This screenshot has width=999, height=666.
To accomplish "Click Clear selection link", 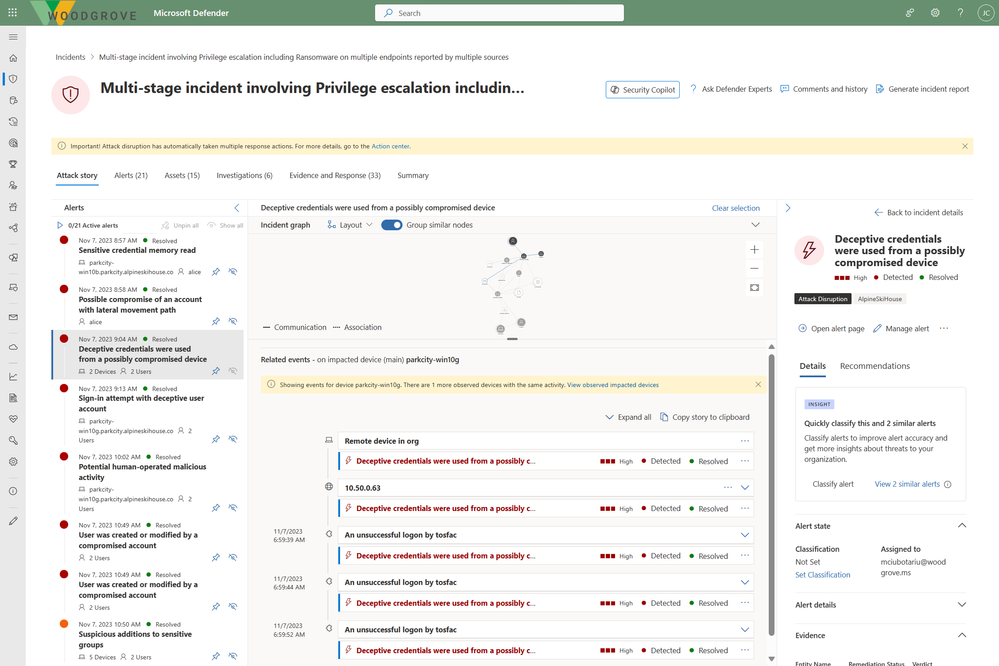I will coord(735,208).
